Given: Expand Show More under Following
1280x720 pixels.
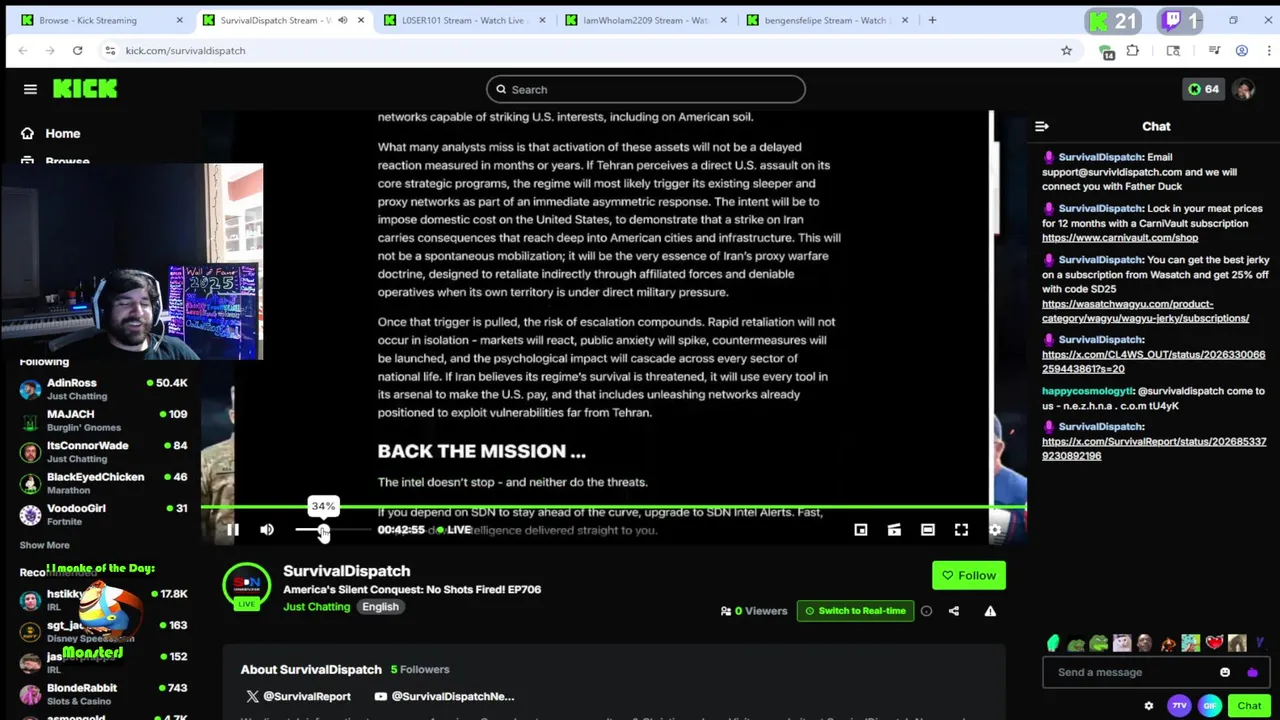Looking at the screenshot, I should (x=45, y=545).
